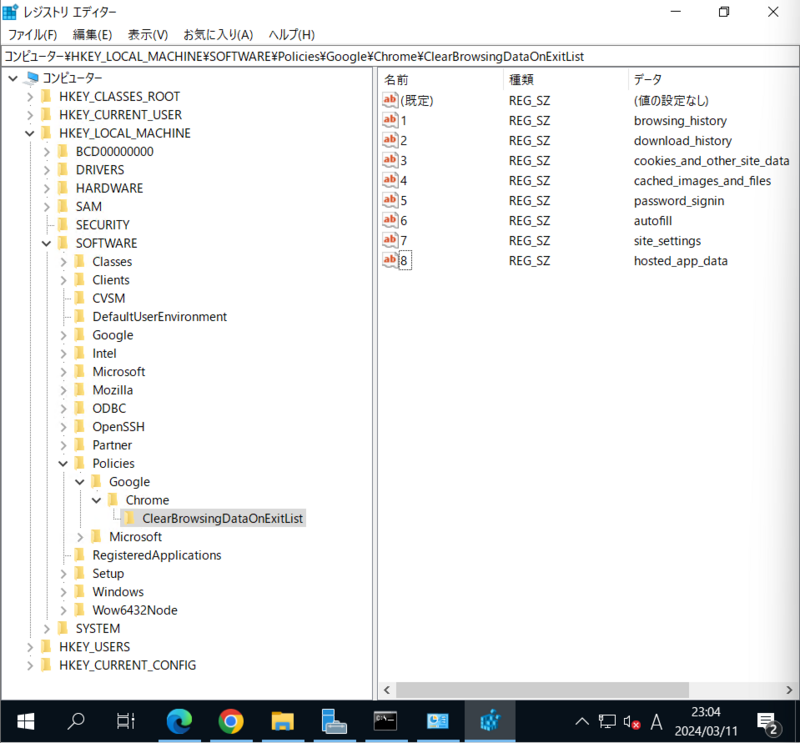The height and width of the screenshot is (743, 800).
Task: Select string value icon for entry 3
Action: click(390, 160)
